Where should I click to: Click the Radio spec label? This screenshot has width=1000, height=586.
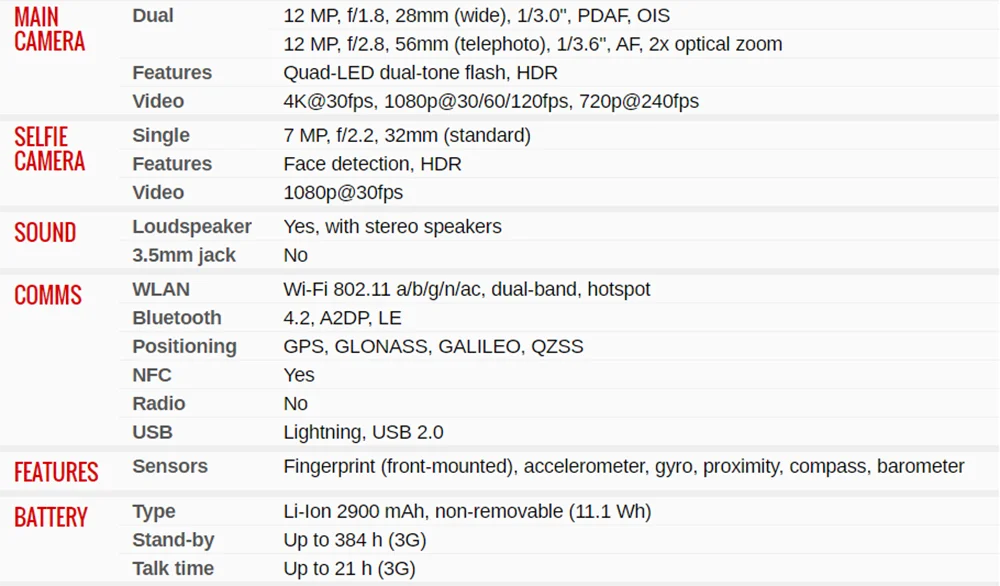[158, 403]
